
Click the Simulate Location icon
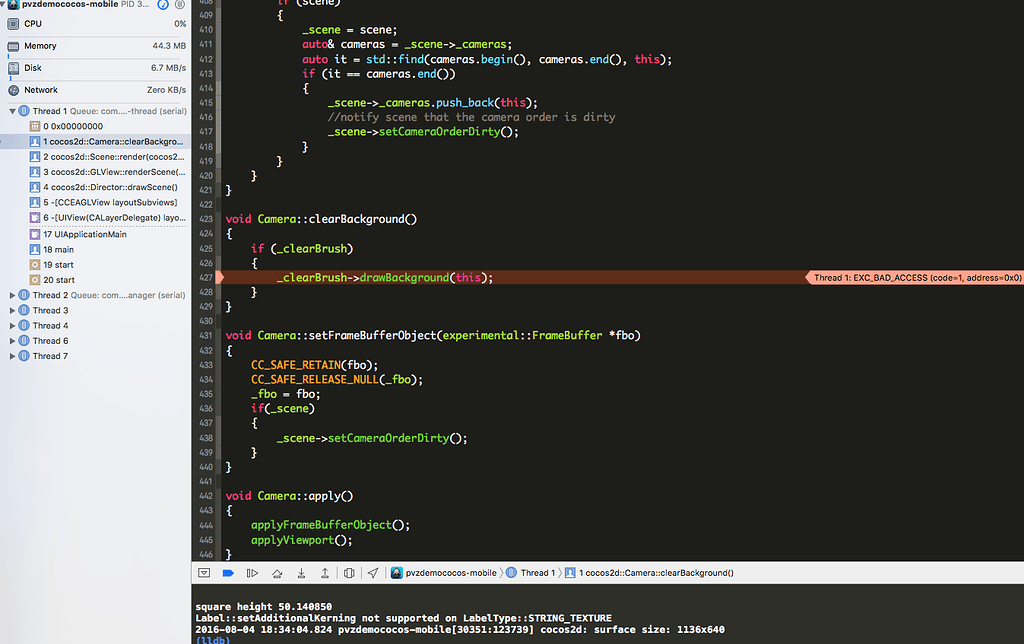[x=372, y=572]
